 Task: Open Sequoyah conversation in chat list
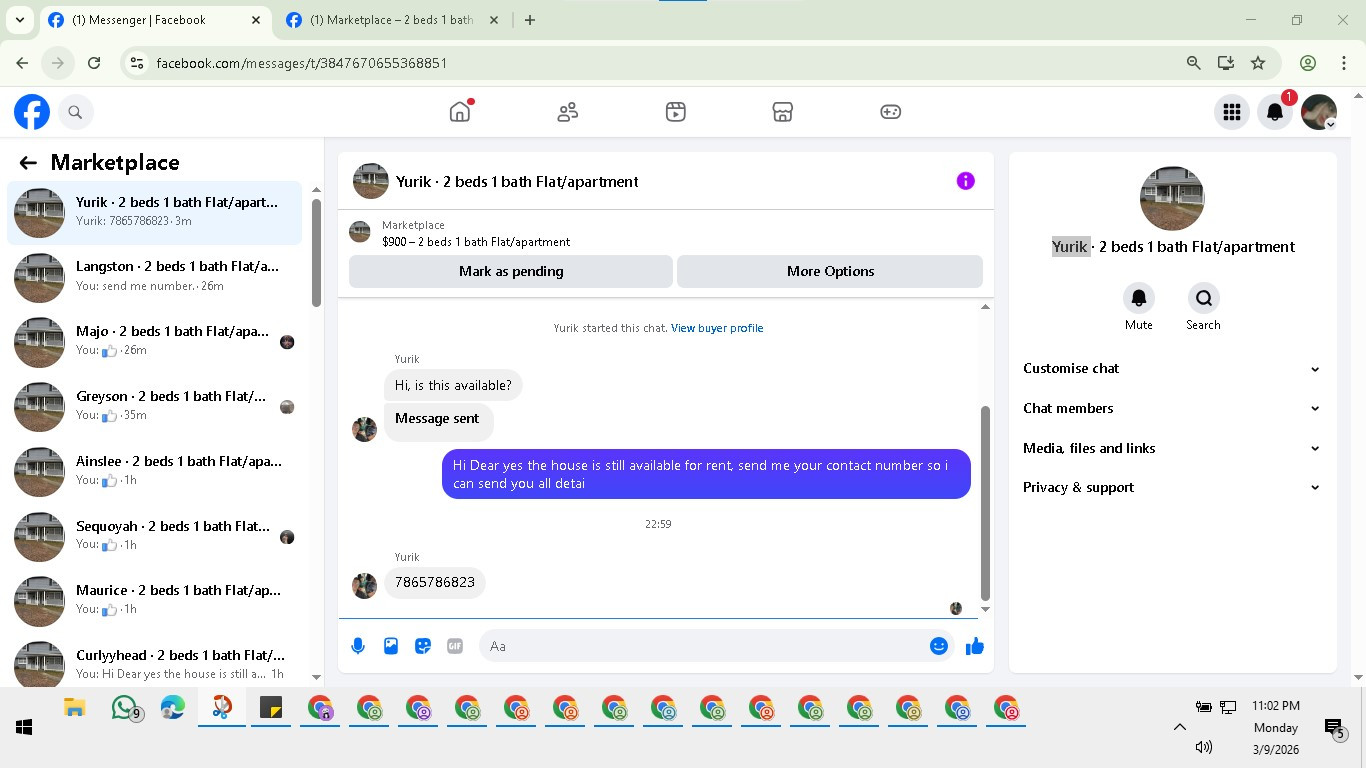[x=155, y=536]
